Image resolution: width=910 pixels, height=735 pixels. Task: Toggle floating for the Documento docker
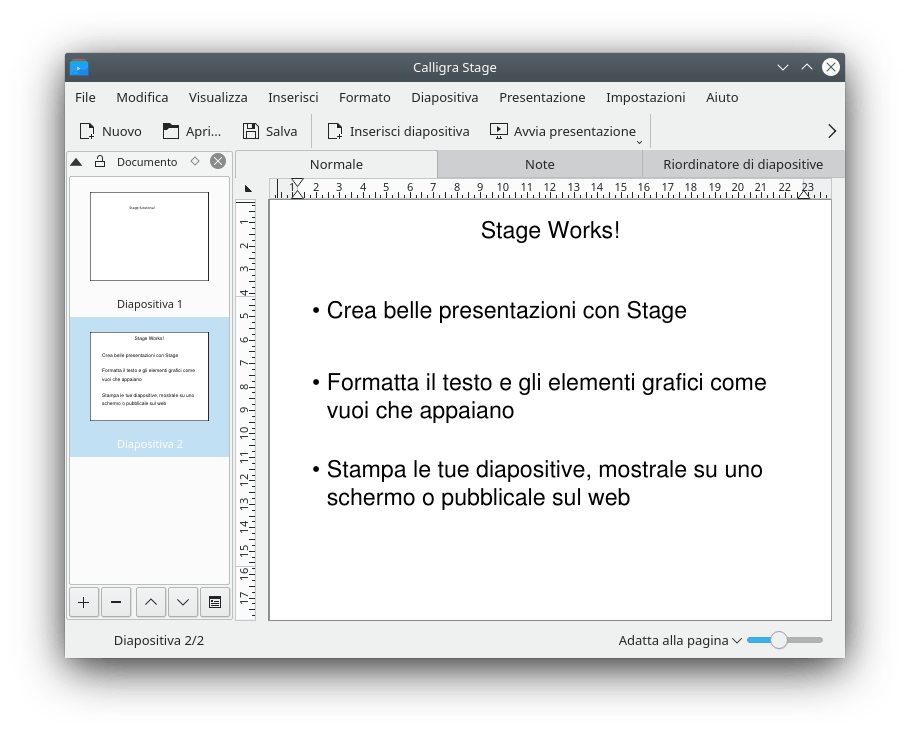tap(195, 161)
